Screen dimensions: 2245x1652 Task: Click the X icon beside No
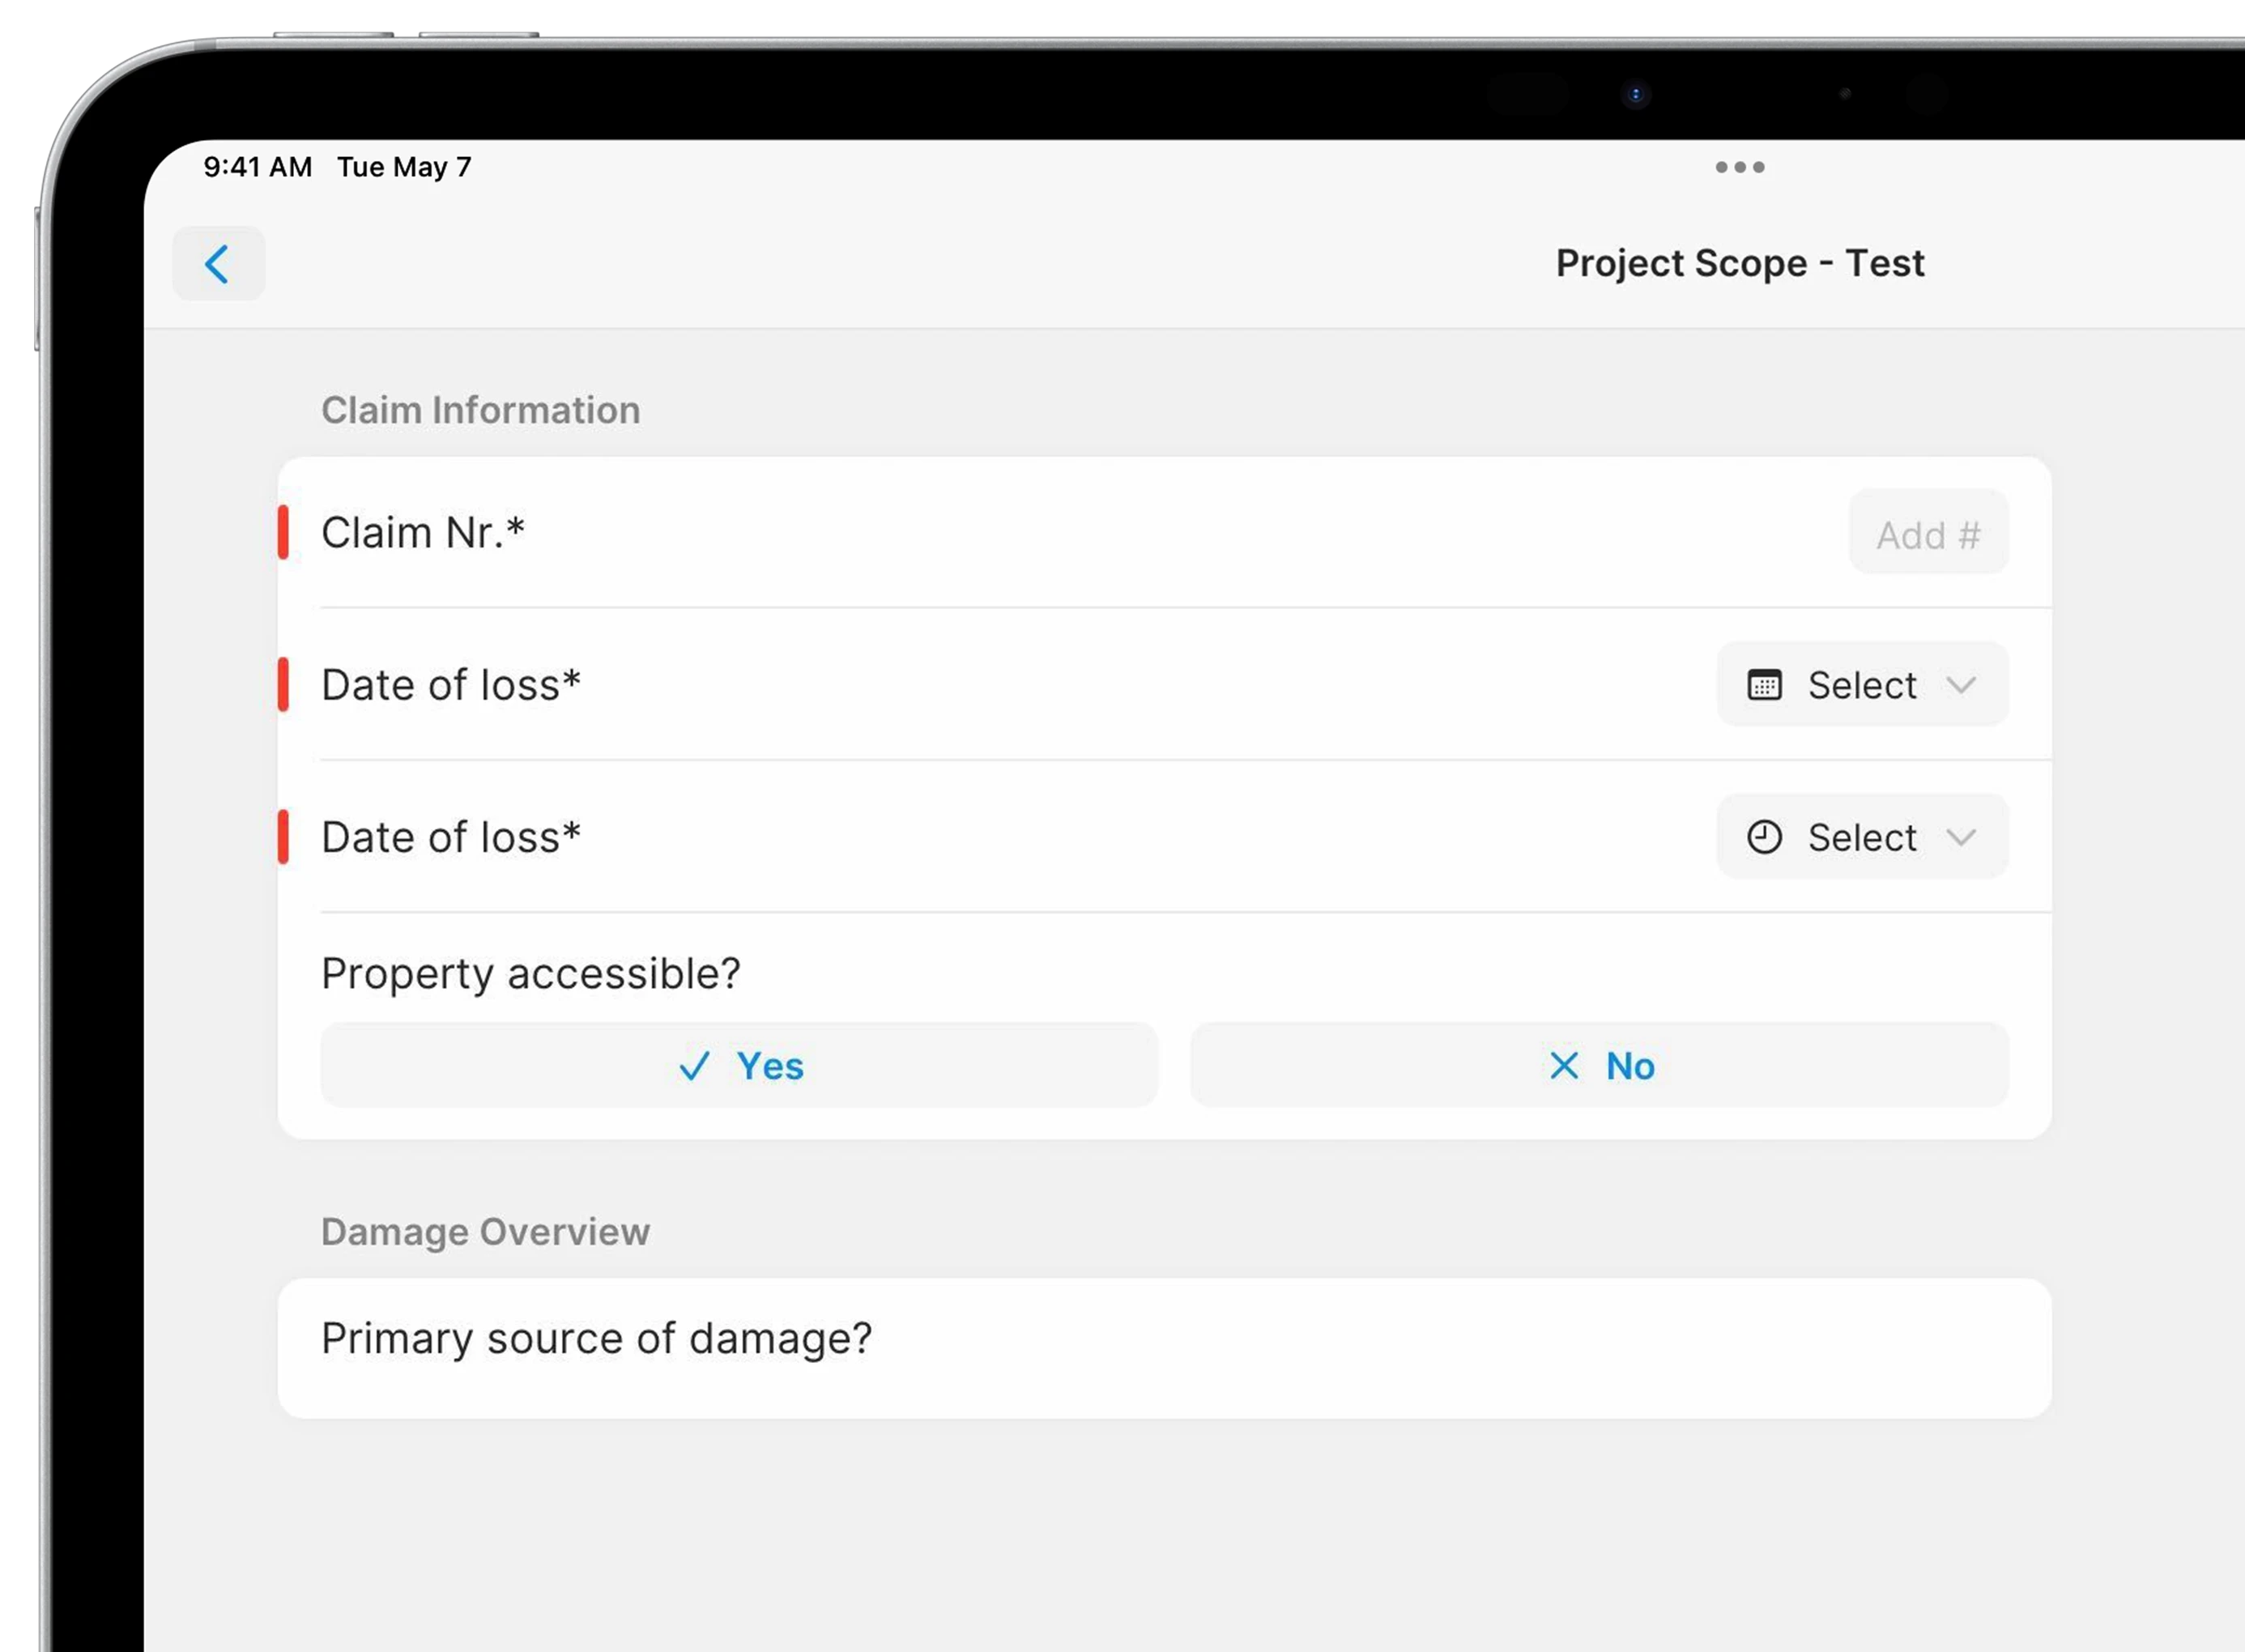pos(1564,1066)
